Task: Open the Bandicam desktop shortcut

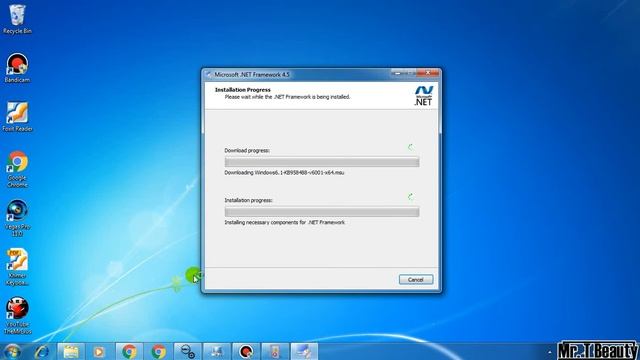Action: [x=17, y=68]
